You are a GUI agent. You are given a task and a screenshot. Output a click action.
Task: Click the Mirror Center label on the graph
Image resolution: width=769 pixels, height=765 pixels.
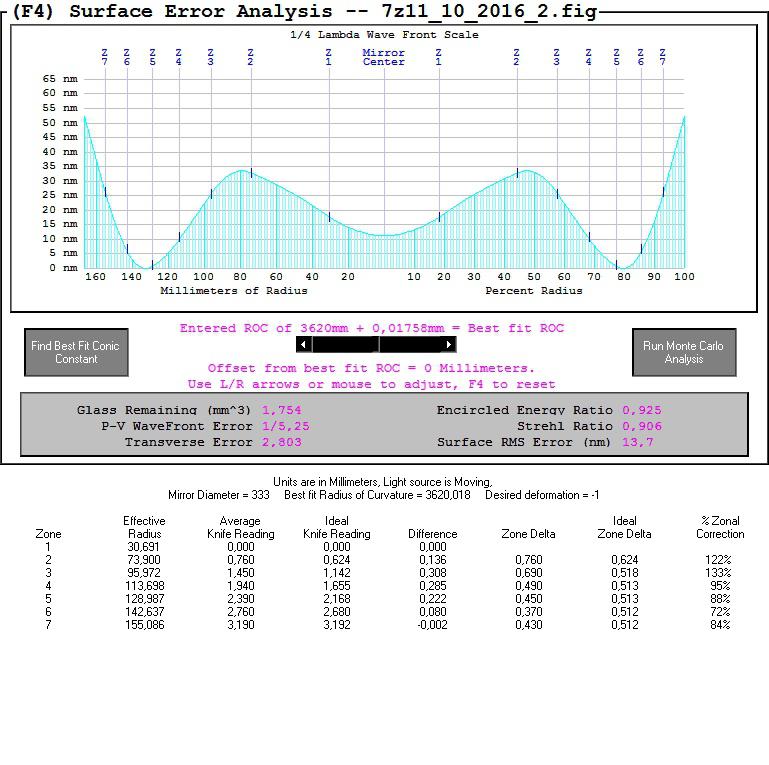[384, 57]
